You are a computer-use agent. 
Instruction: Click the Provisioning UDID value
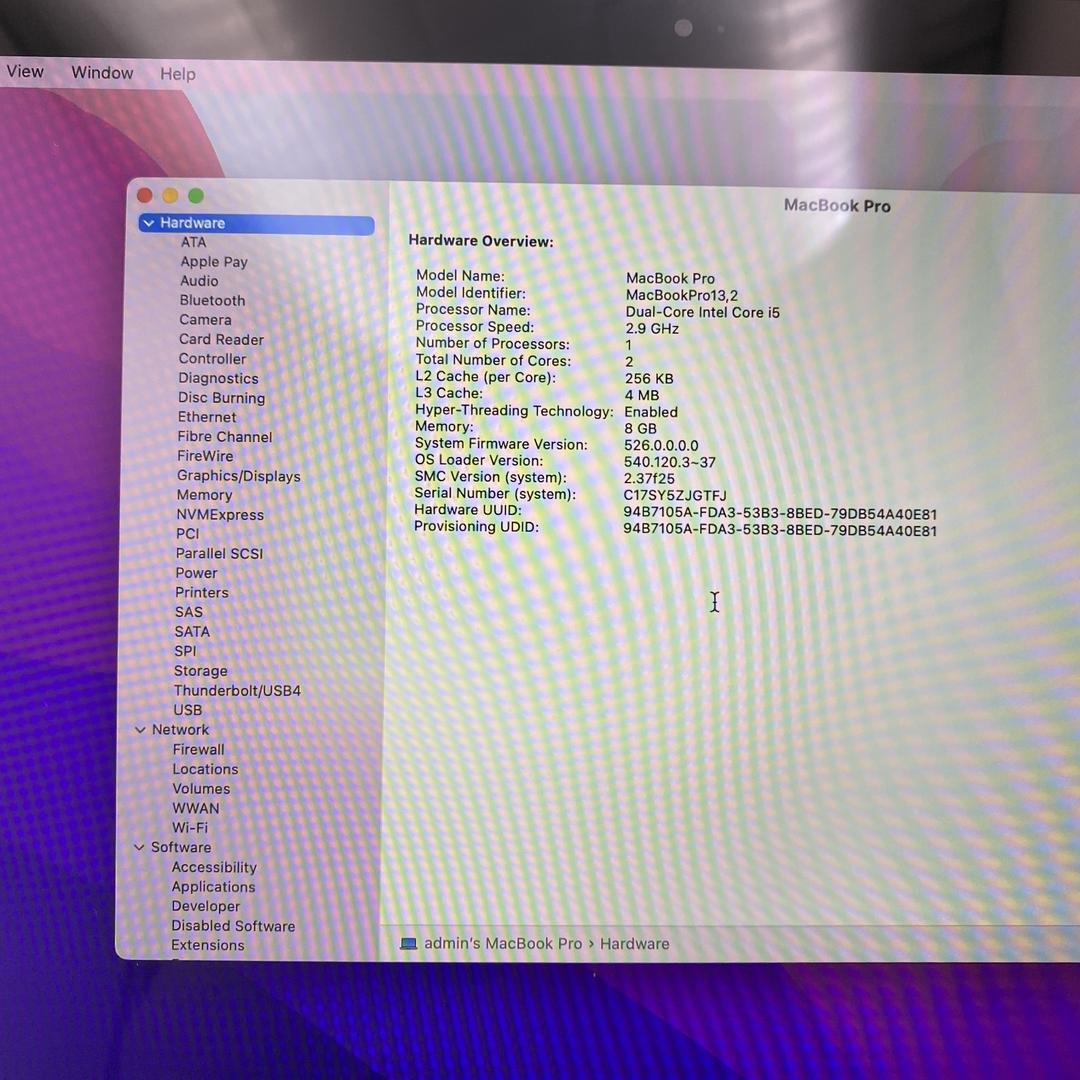pyautogui.click(x=780, y=530)
